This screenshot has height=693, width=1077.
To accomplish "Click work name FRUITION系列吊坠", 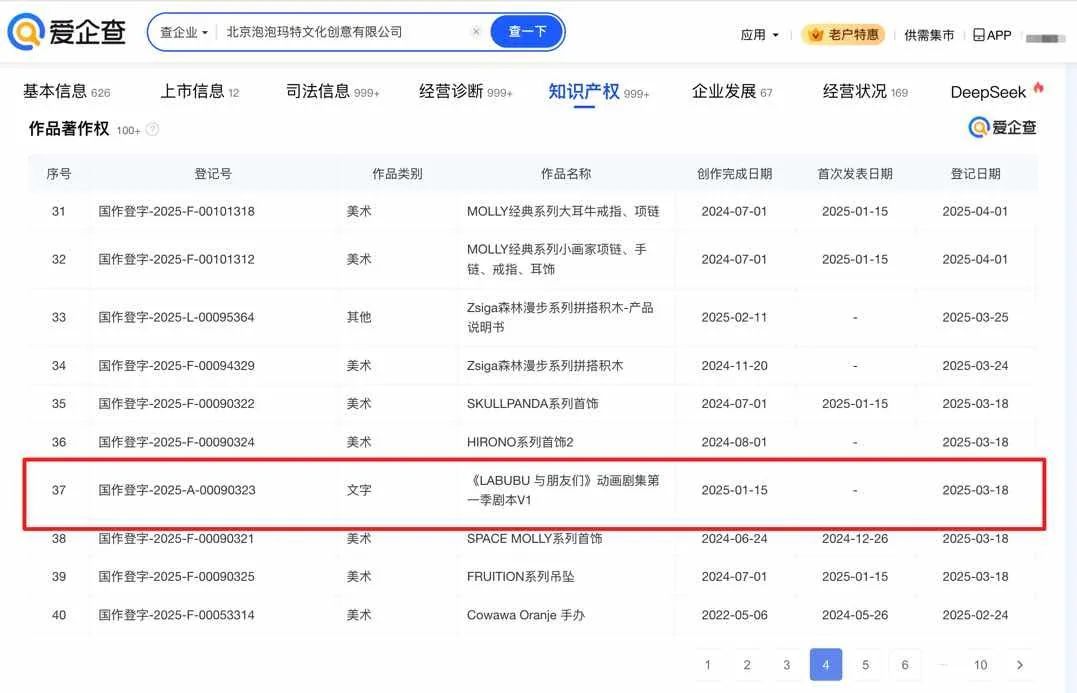I will pos(521,577).
